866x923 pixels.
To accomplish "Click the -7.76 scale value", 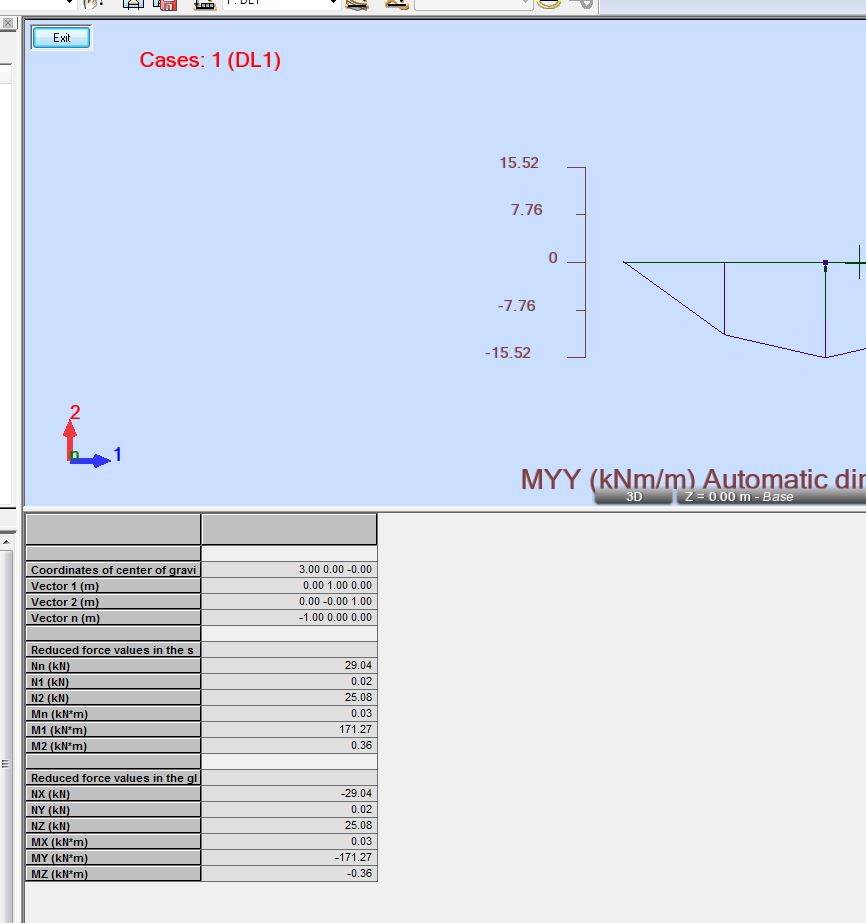I will [x=516, y=306].
